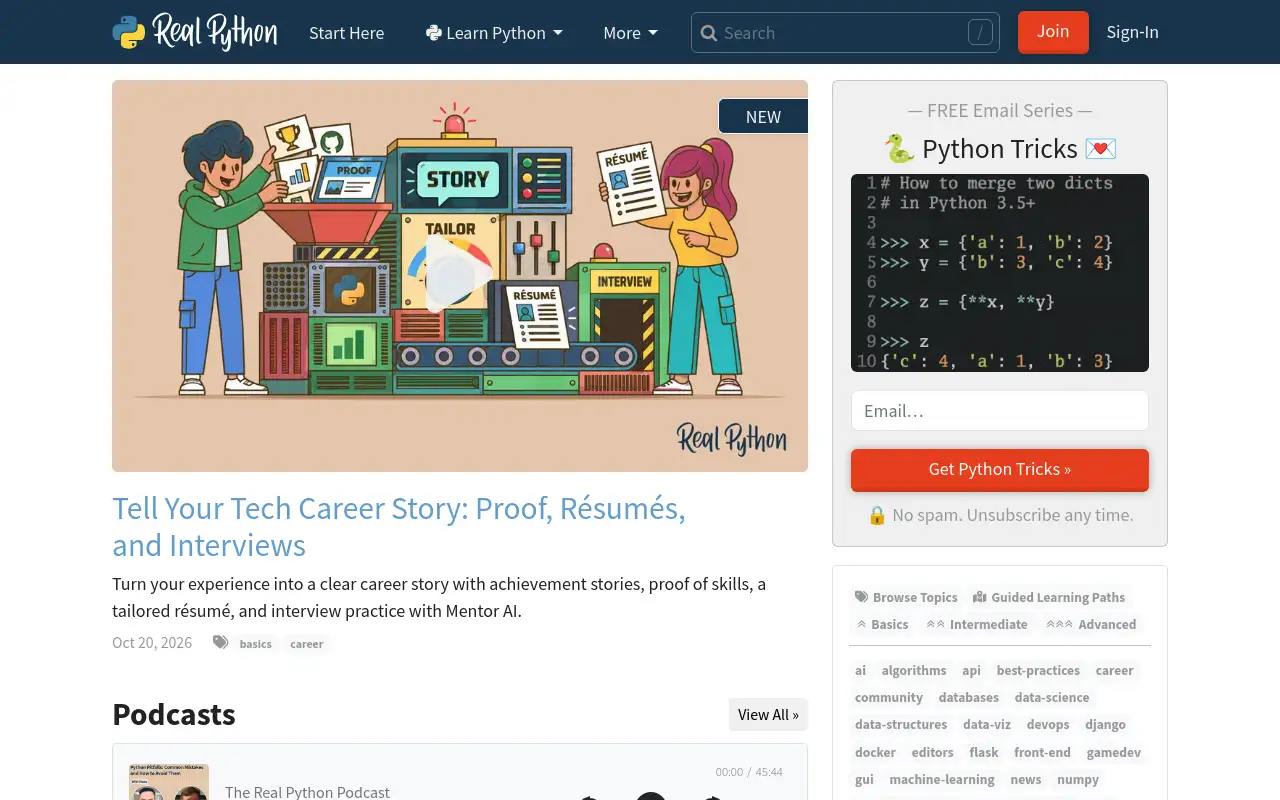Open the Tell Your Tech Career Story article title
The image size is (1280, 800).
click(x=399, y=527)
